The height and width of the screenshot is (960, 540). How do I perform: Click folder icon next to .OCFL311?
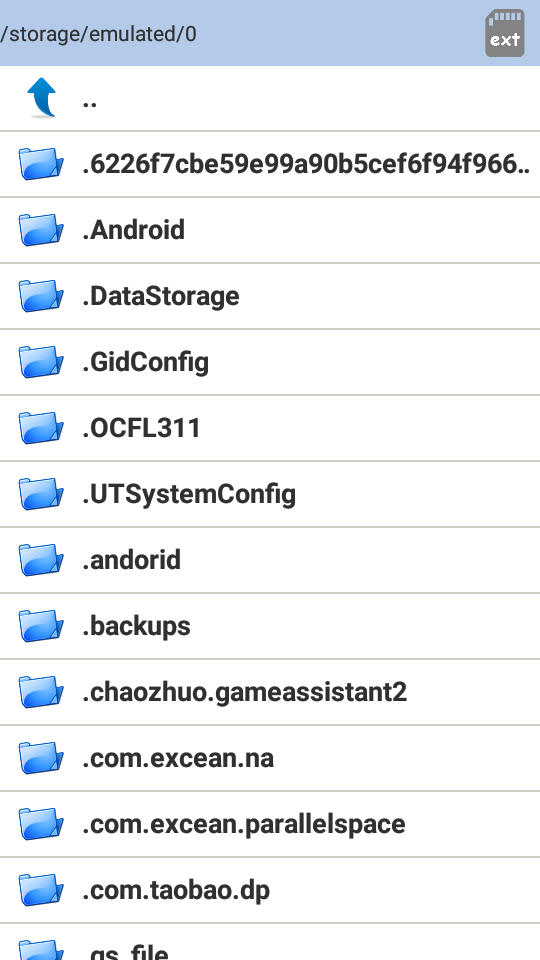click(41, 428)
